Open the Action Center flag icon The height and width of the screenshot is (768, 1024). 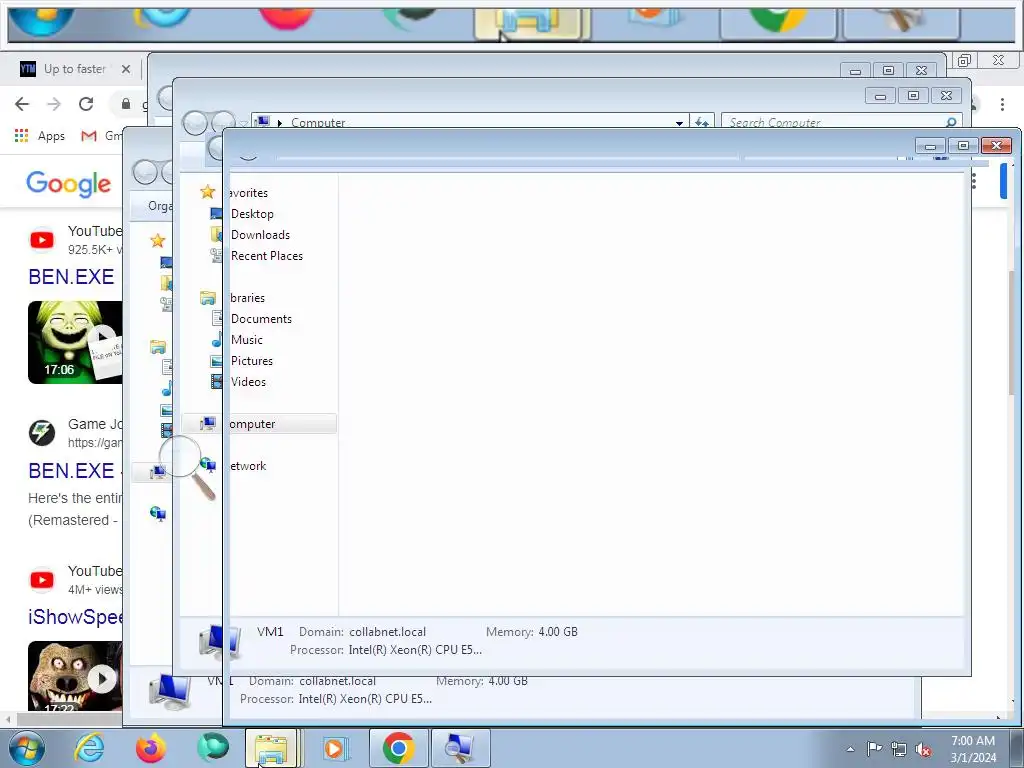coord(874,749)
